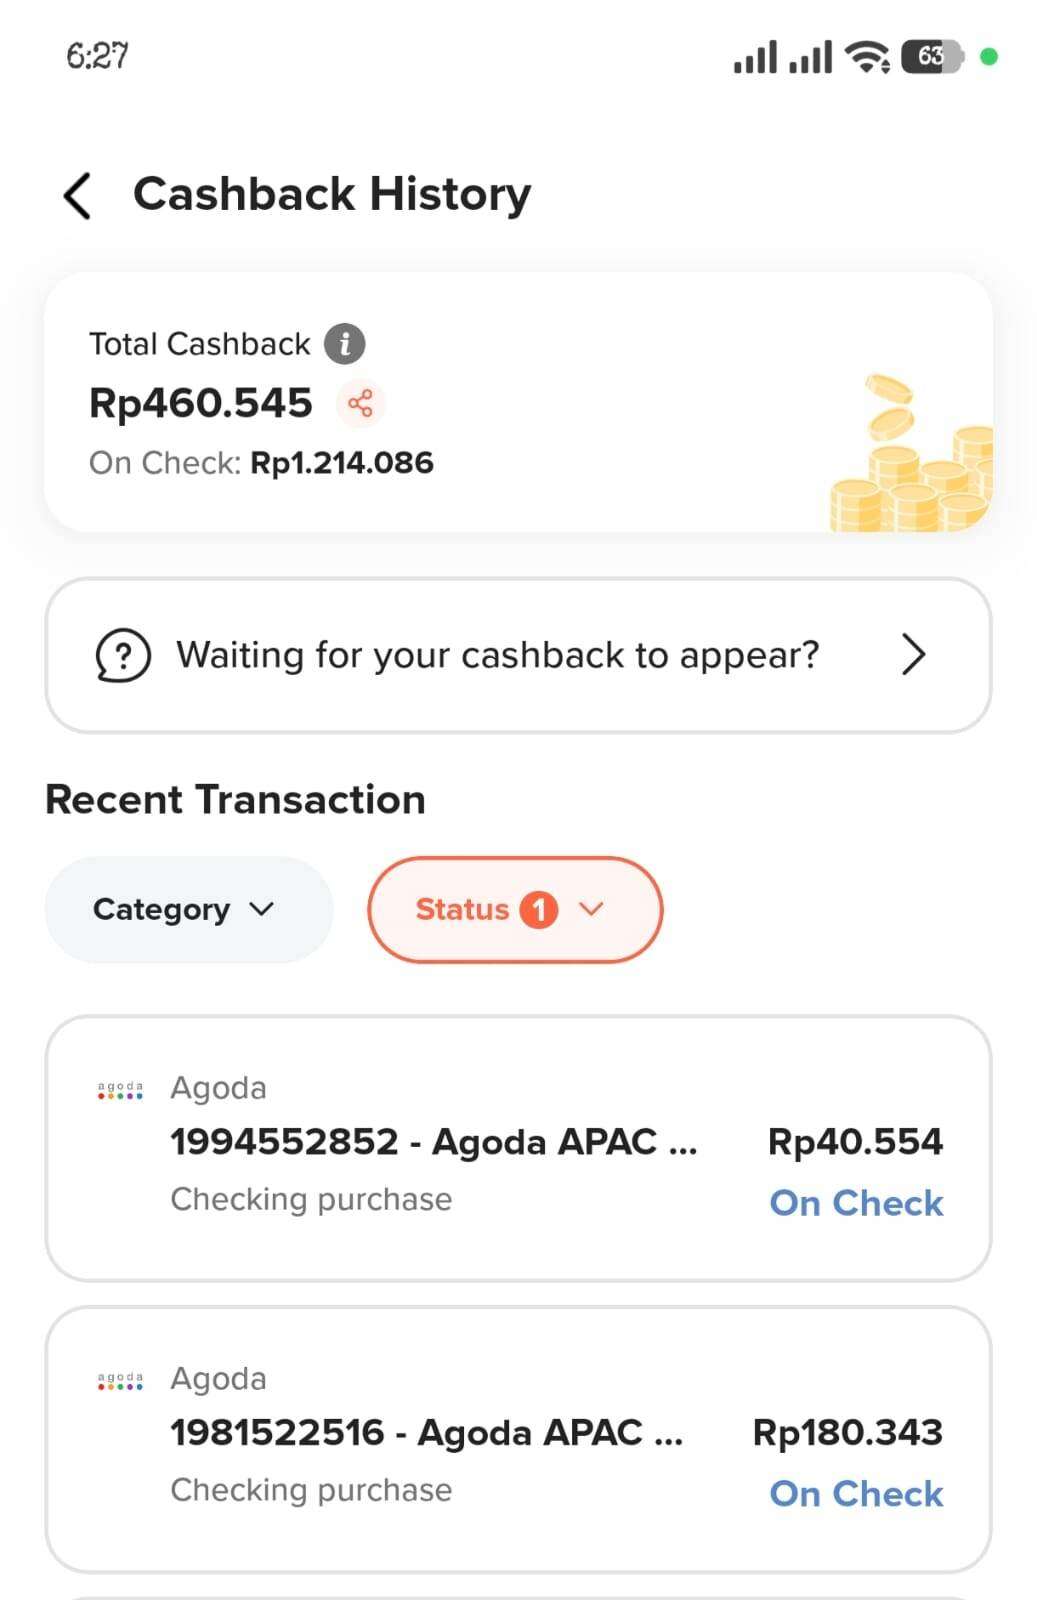Open the Category filter dropdown
1037x1600 pixels.
coord(188,909)
